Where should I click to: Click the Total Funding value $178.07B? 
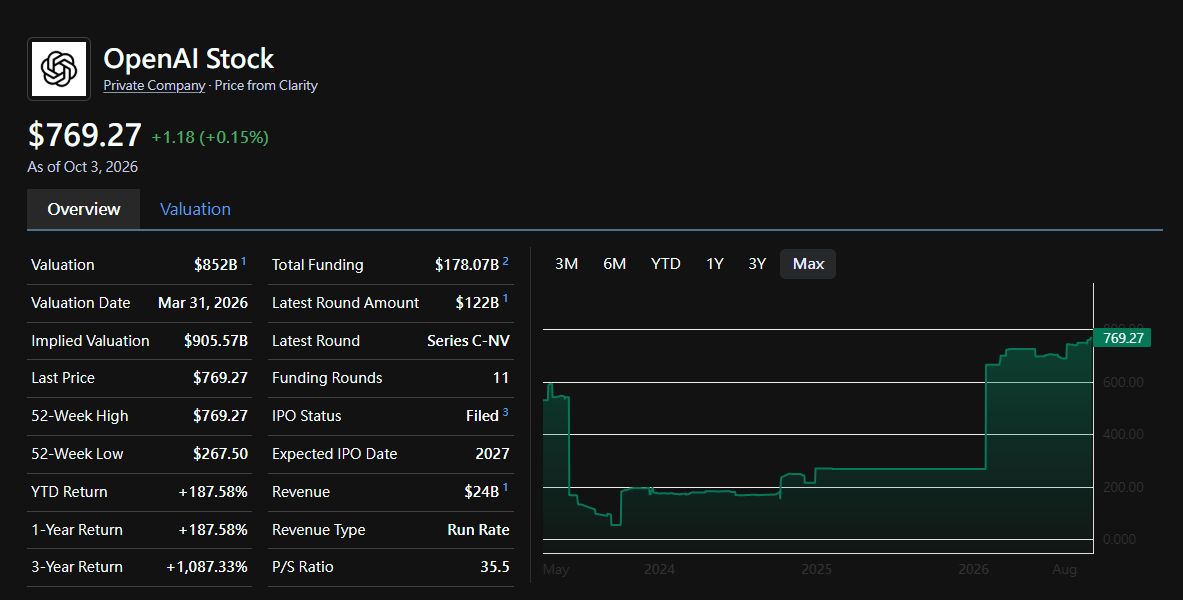click(467, 265)
